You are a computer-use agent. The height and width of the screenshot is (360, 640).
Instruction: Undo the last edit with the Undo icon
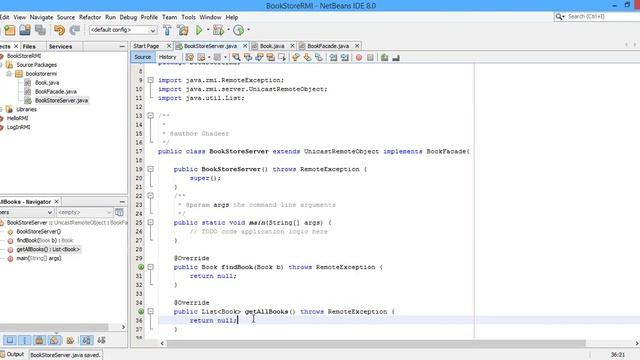coord(60,30)
